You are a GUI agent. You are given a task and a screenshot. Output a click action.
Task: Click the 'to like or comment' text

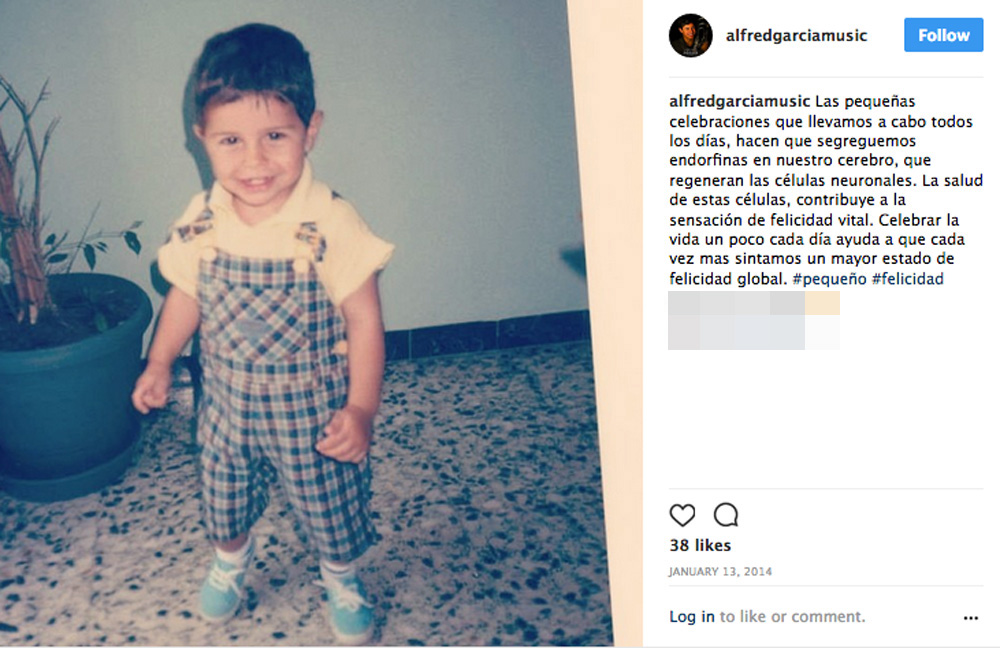click(792, 617)
